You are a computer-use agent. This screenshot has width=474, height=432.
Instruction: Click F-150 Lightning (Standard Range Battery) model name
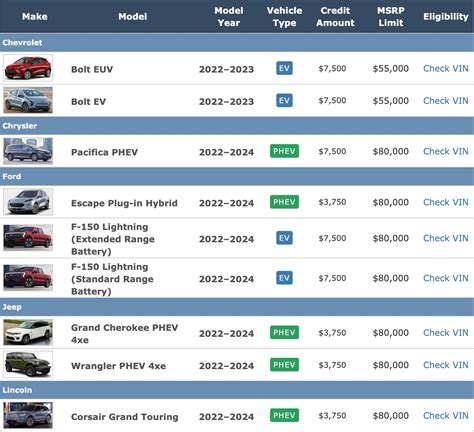pyautogui.click(x=112, y=279)
